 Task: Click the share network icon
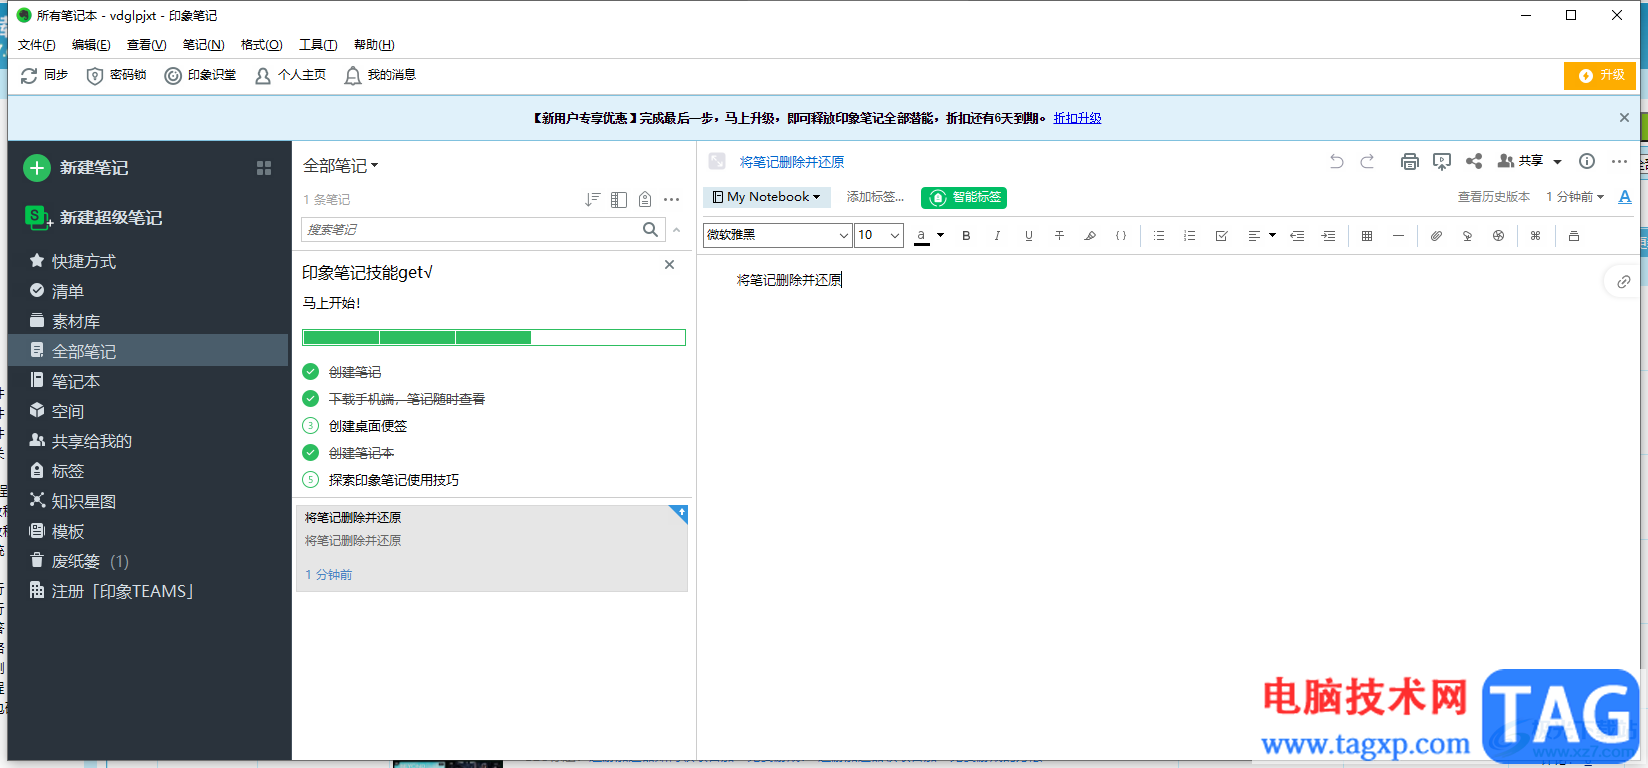[x=1474, y=162]
